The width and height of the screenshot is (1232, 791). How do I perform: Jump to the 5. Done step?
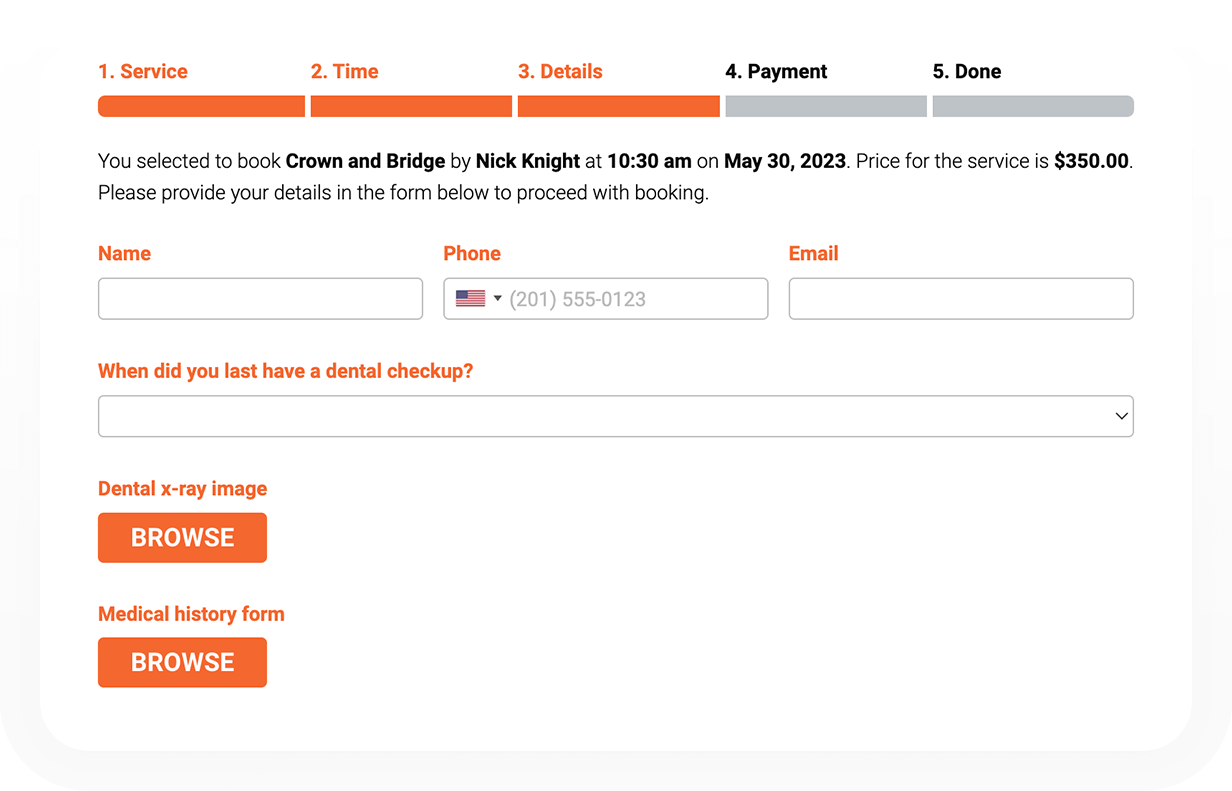coord(967,72)
